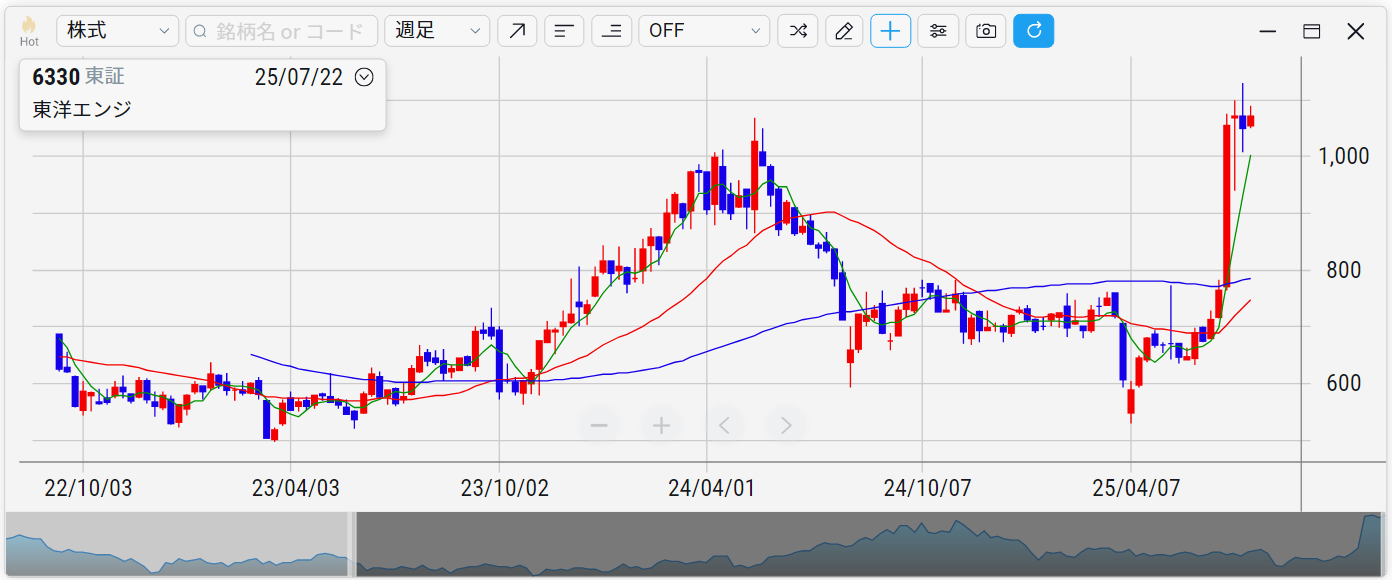The image size is (1392, 580).
Task: Select the pencil drawing tool
Action: point(844,31)
